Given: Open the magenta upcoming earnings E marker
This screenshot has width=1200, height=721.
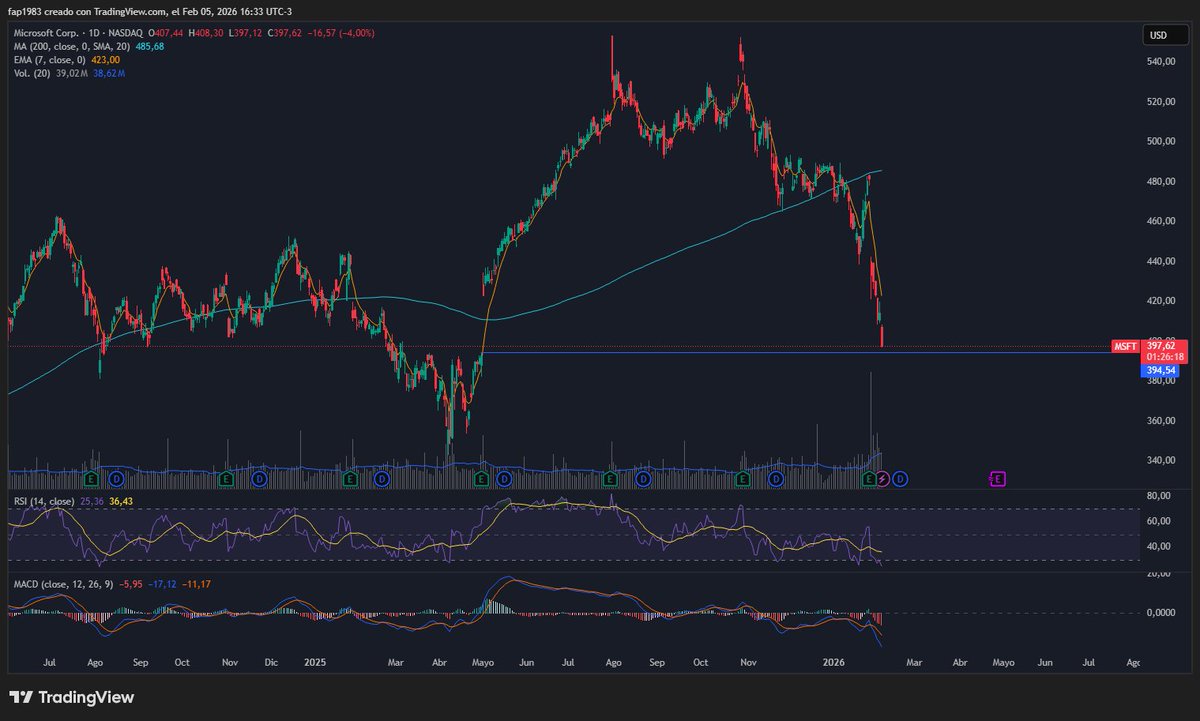Looking at the screenshot, I should (997, 479).
